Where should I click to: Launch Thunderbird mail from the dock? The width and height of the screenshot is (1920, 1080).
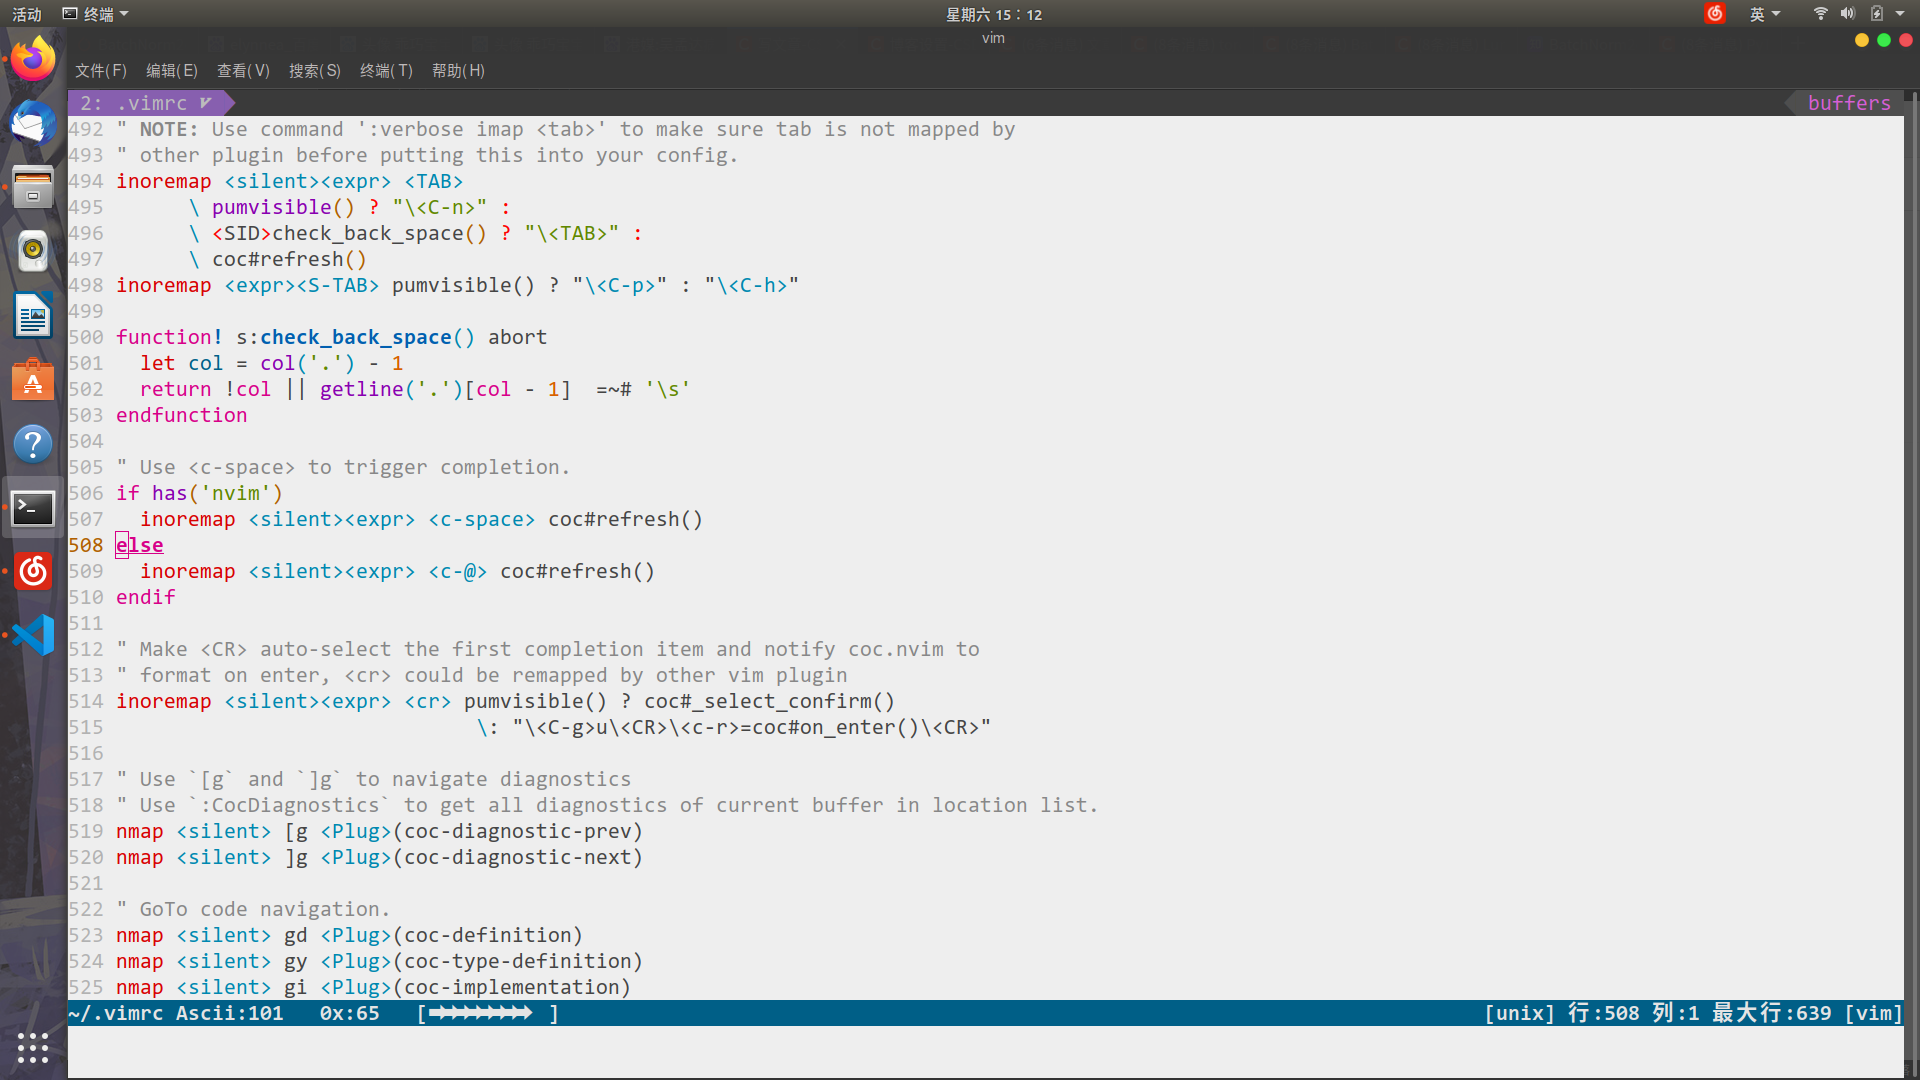click(33, 123)
